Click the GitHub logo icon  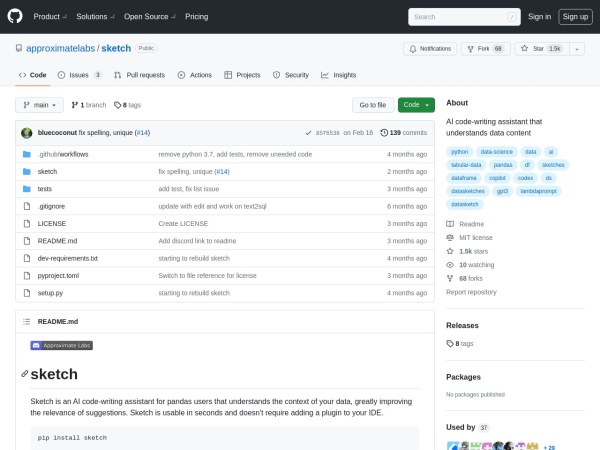[17, 16]
